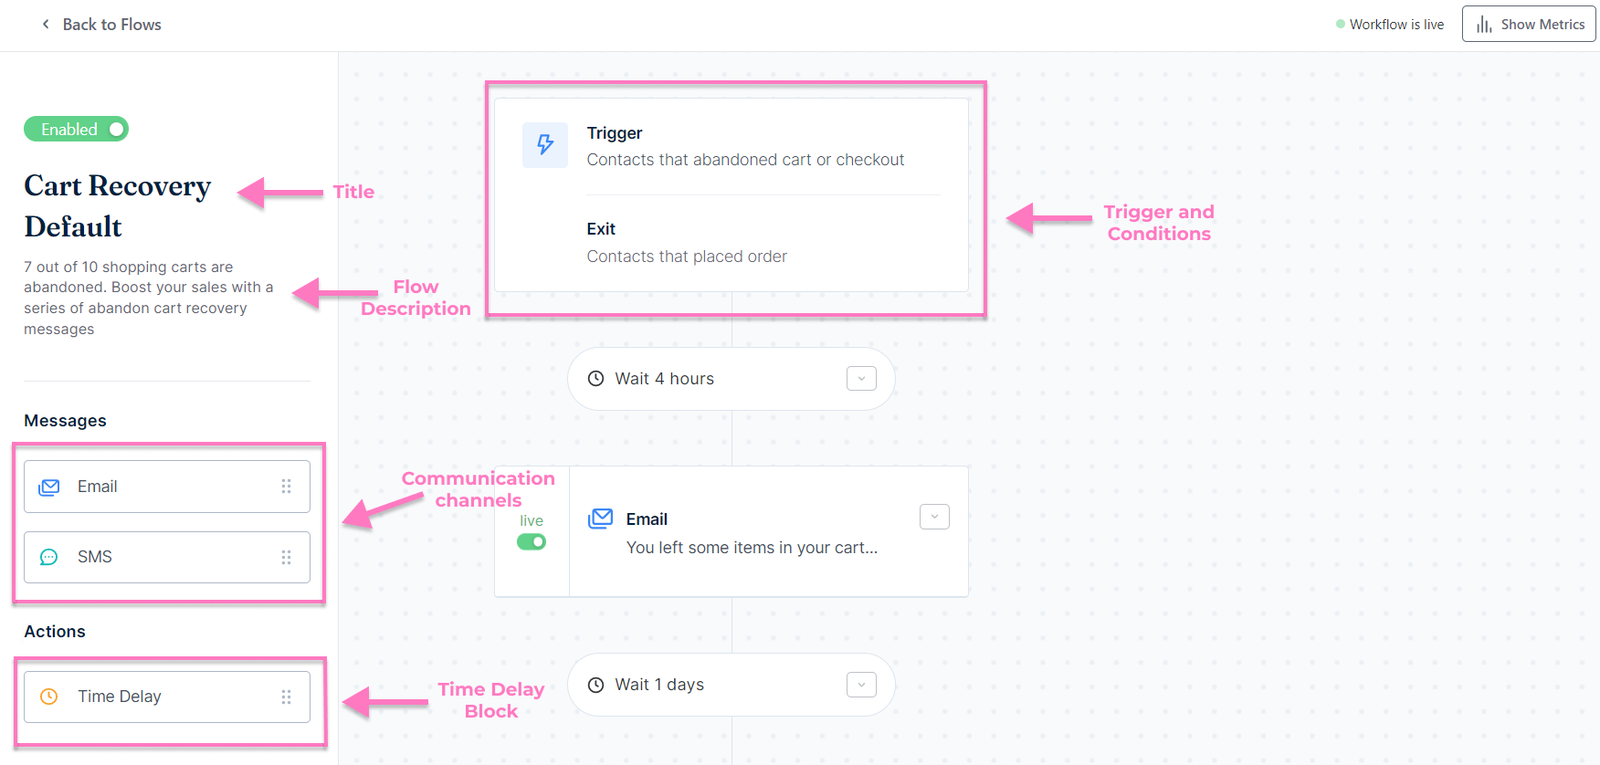Click the drag handle on Email block
The height and width of the screenshot is (765, 1600).
tap(286, 487)
